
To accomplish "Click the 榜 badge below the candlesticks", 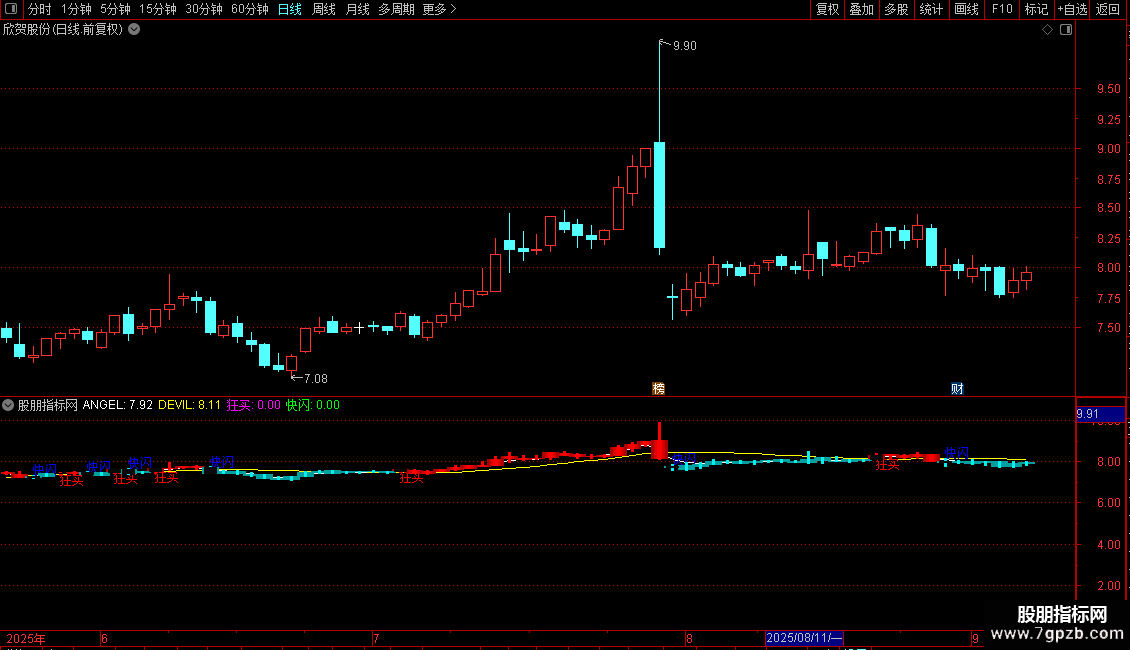I will [658, 388].
